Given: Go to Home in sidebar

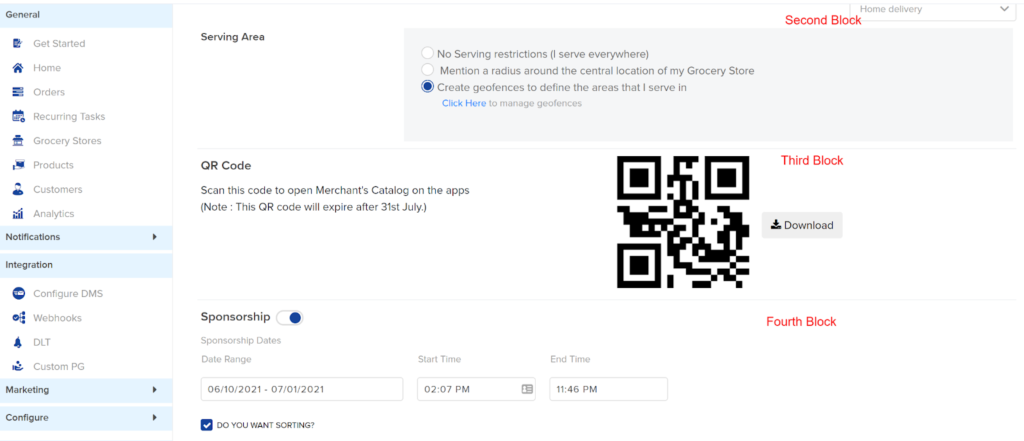Looking at the screenshot, I should tap(47, 68).
